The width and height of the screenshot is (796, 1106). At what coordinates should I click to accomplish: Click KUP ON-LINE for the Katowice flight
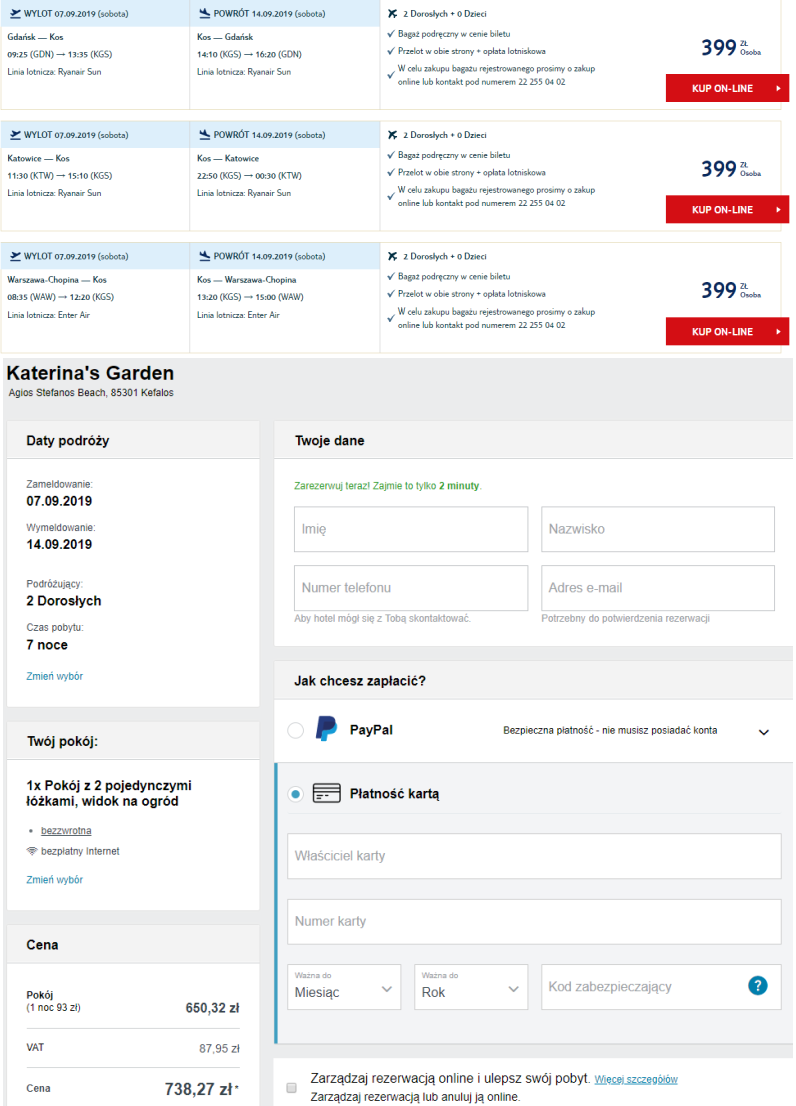[x=727, y=210]
